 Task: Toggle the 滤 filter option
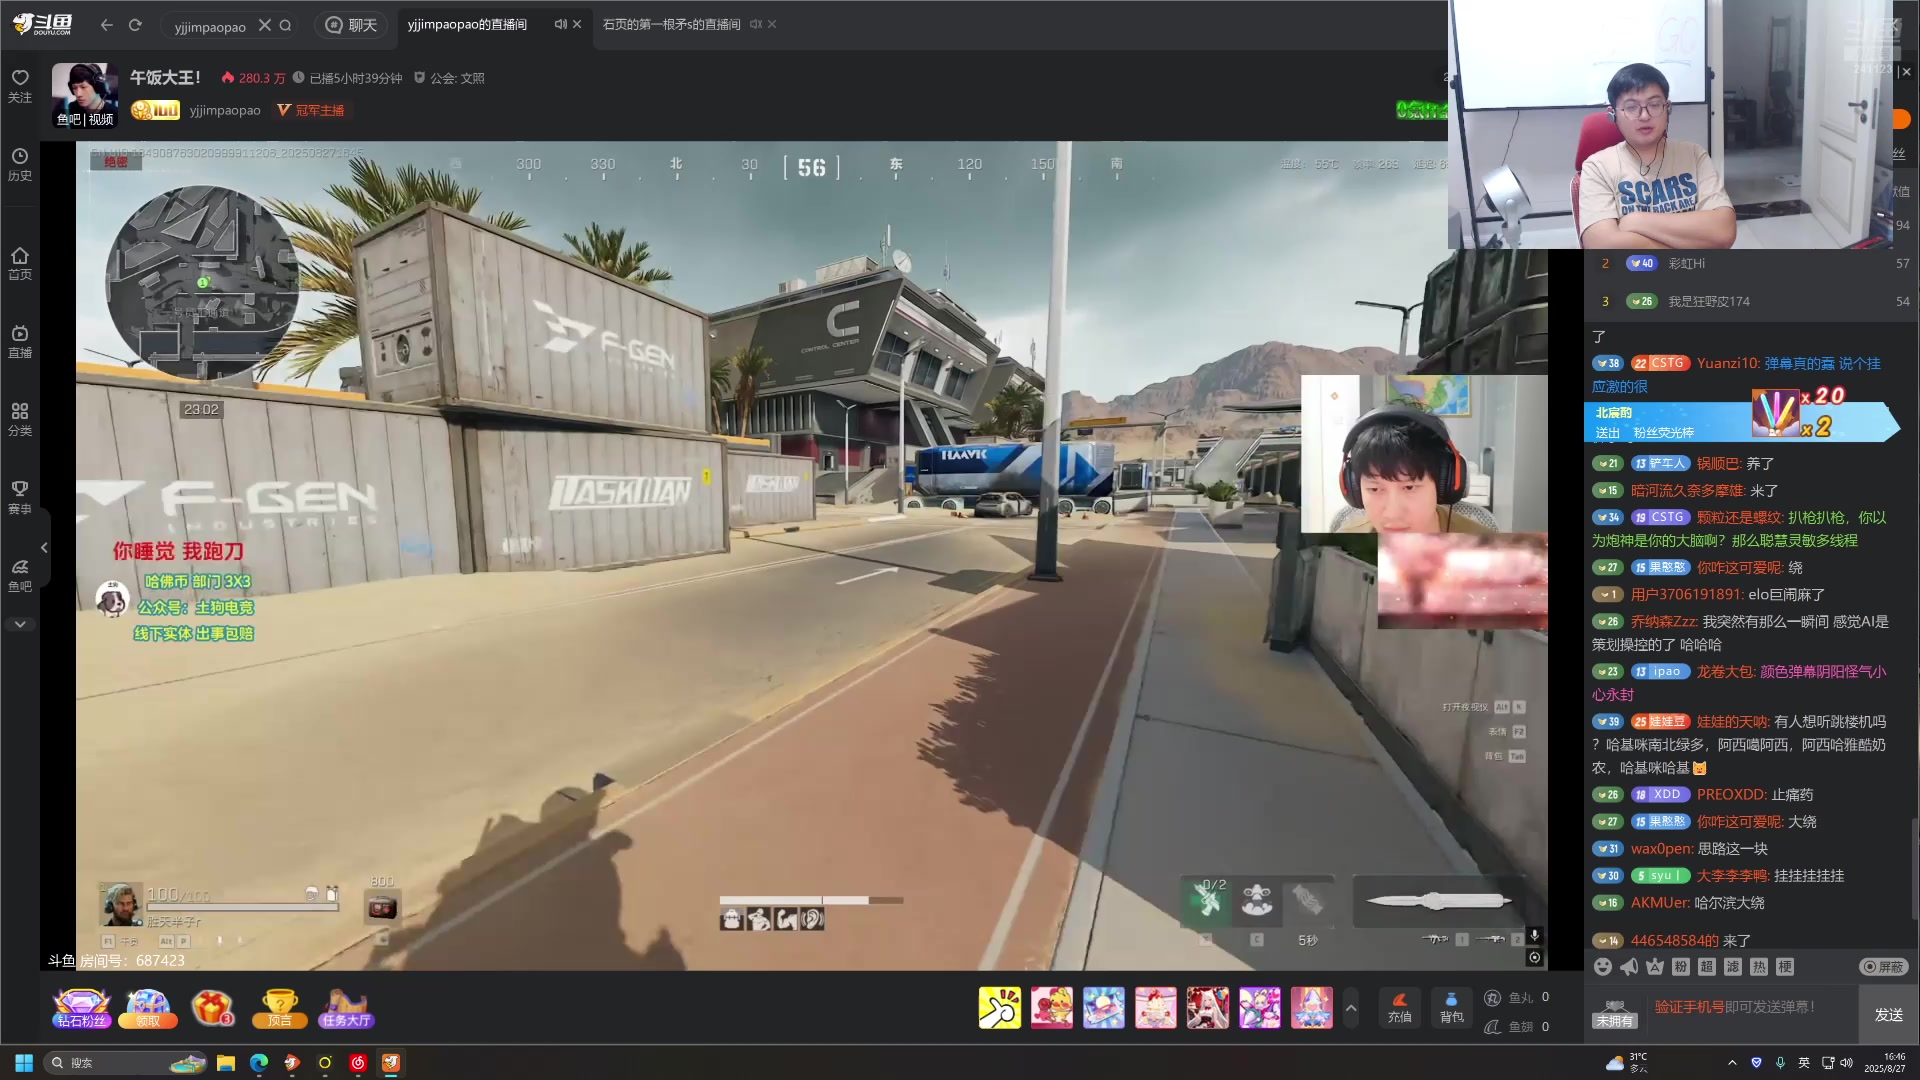tap(1733, 966)
